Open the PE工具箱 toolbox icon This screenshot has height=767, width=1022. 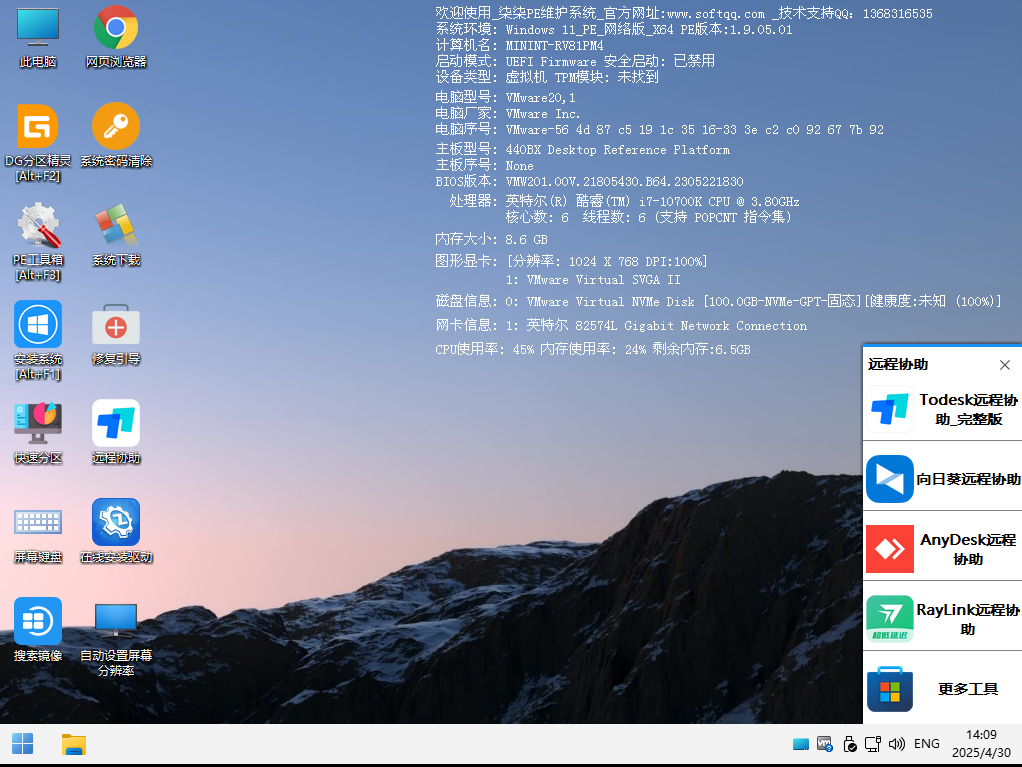click(x=38, y=225)
